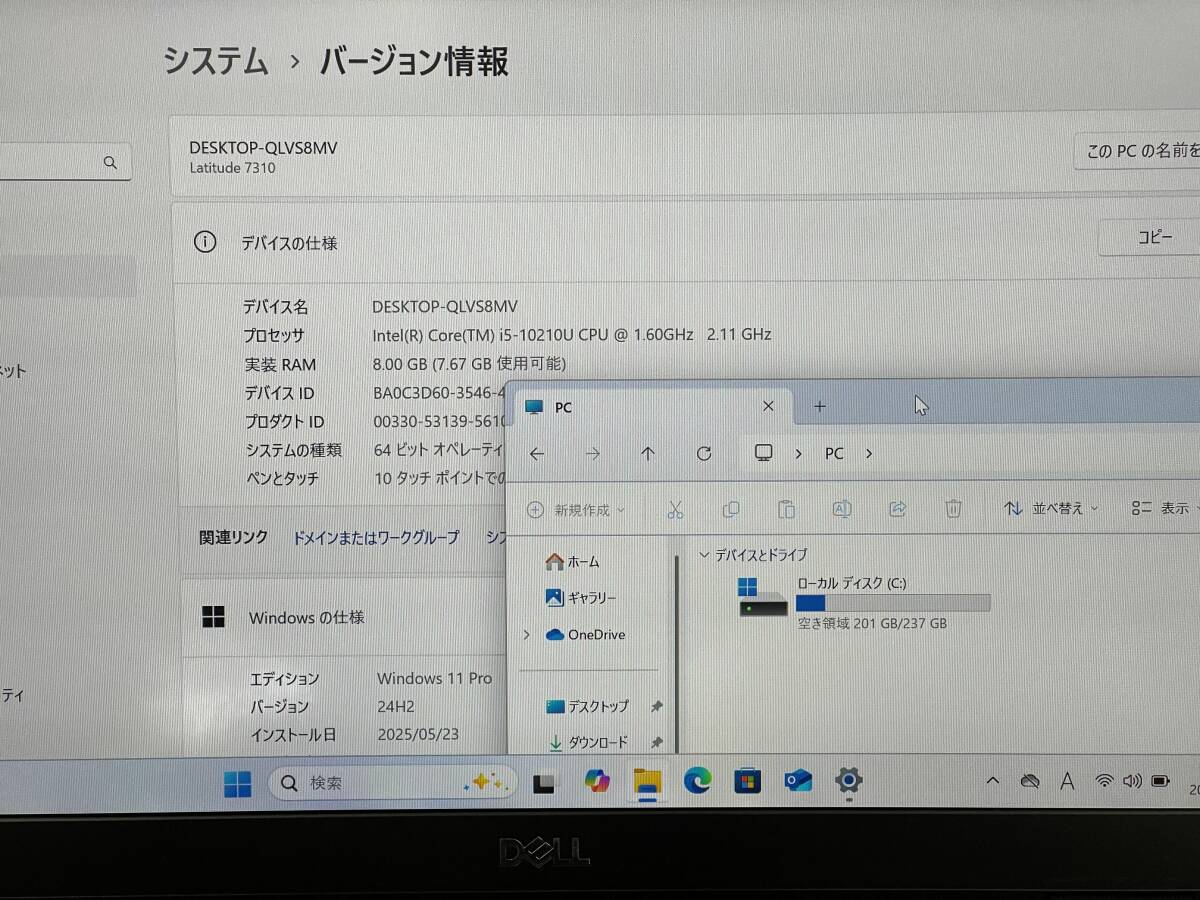Click the '関連リンク' label
1200x900 pixels.
pyautogui.click(x=233, y=537)
